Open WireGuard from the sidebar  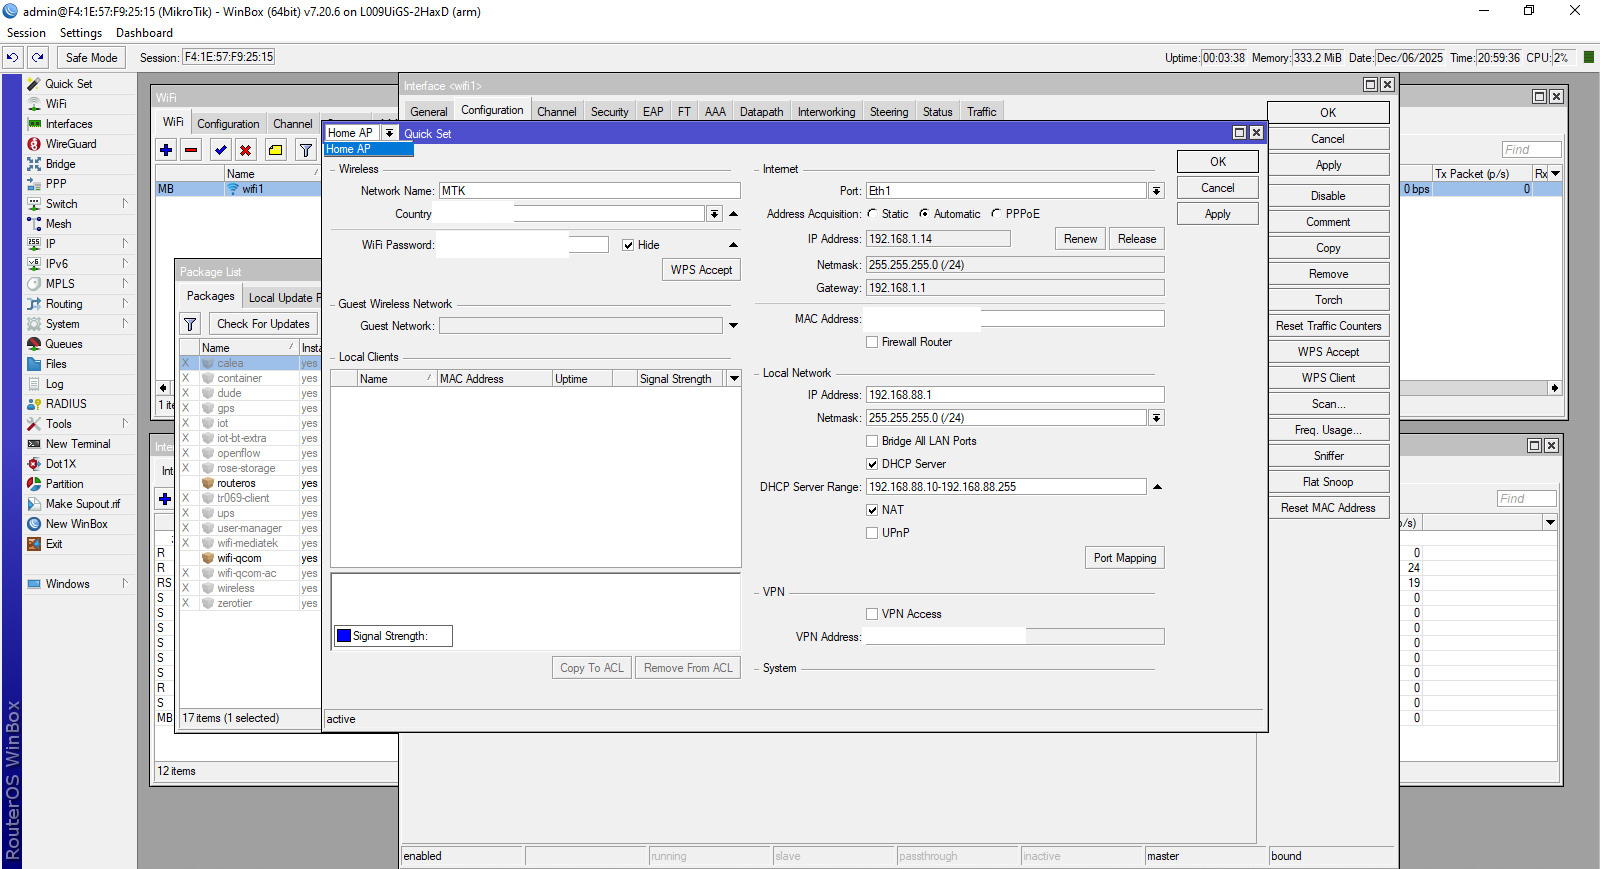click(70, 144)
